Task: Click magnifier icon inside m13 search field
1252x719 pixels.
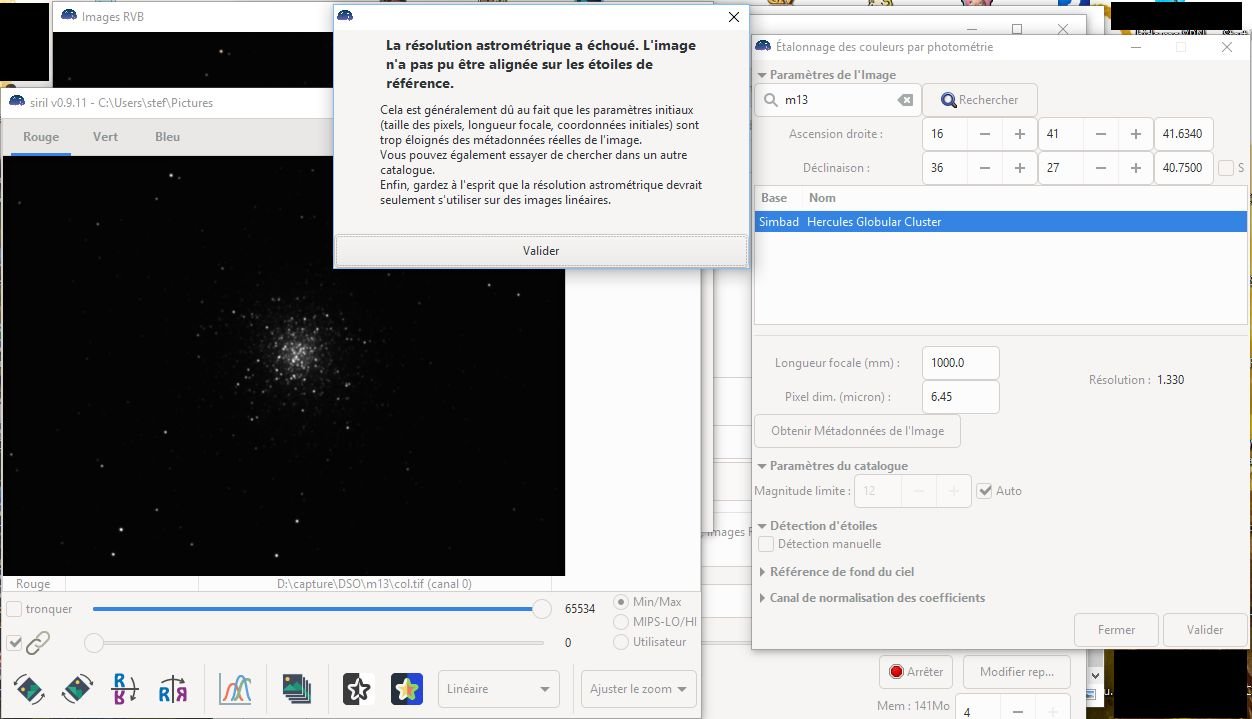Action: click(772, 100)
